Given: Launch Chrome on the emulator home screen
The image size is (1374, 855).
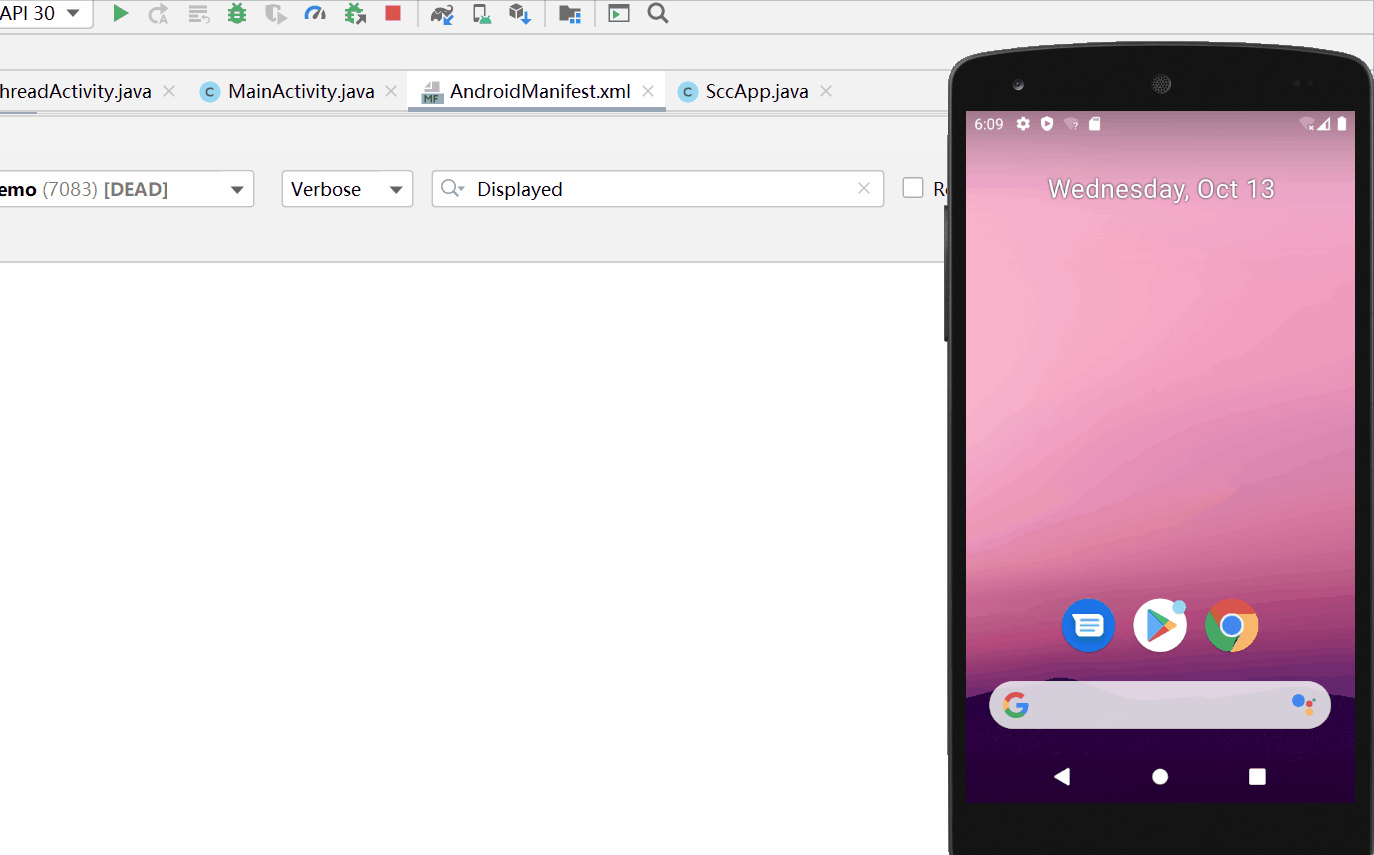Looking at the screenshot, I should tap(1232, 626).
